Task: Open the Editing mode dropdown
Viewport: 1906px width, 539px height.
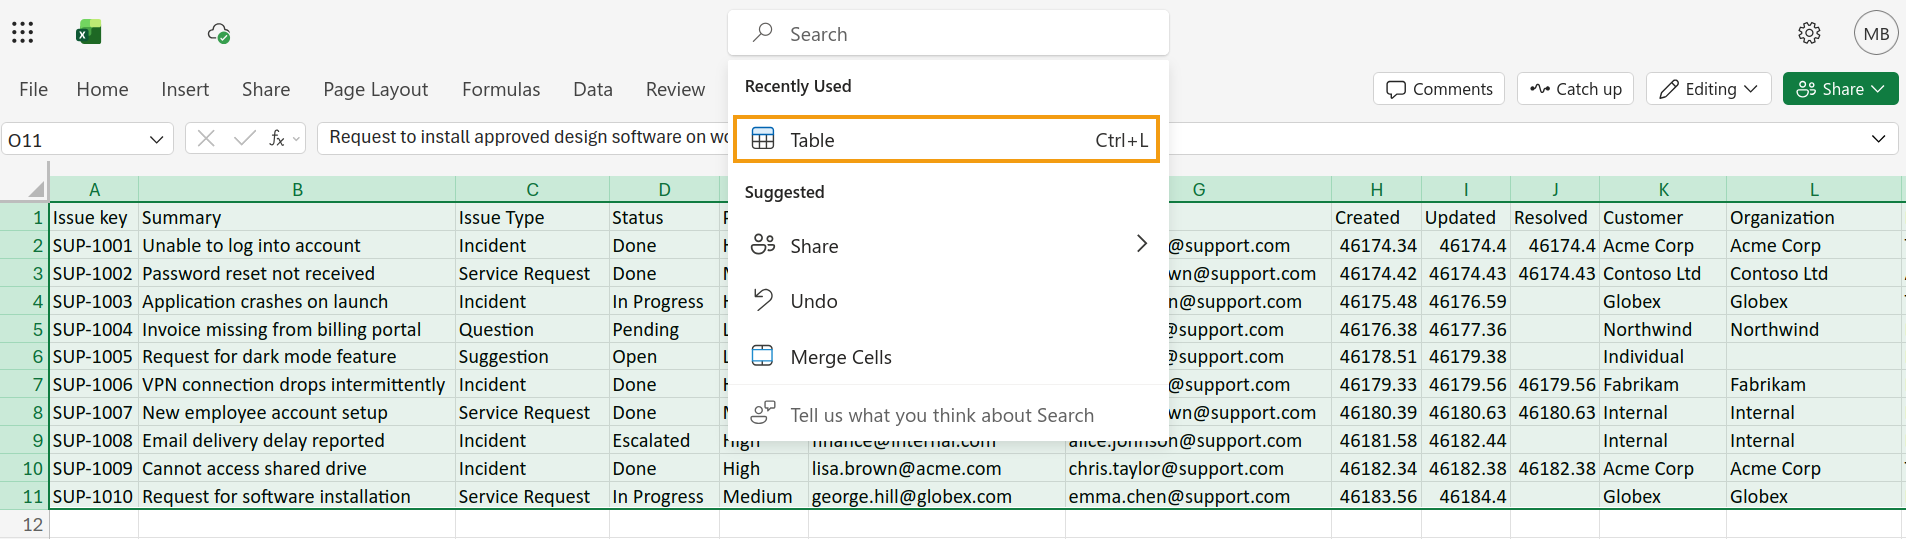Action: tap(1709, 89)
